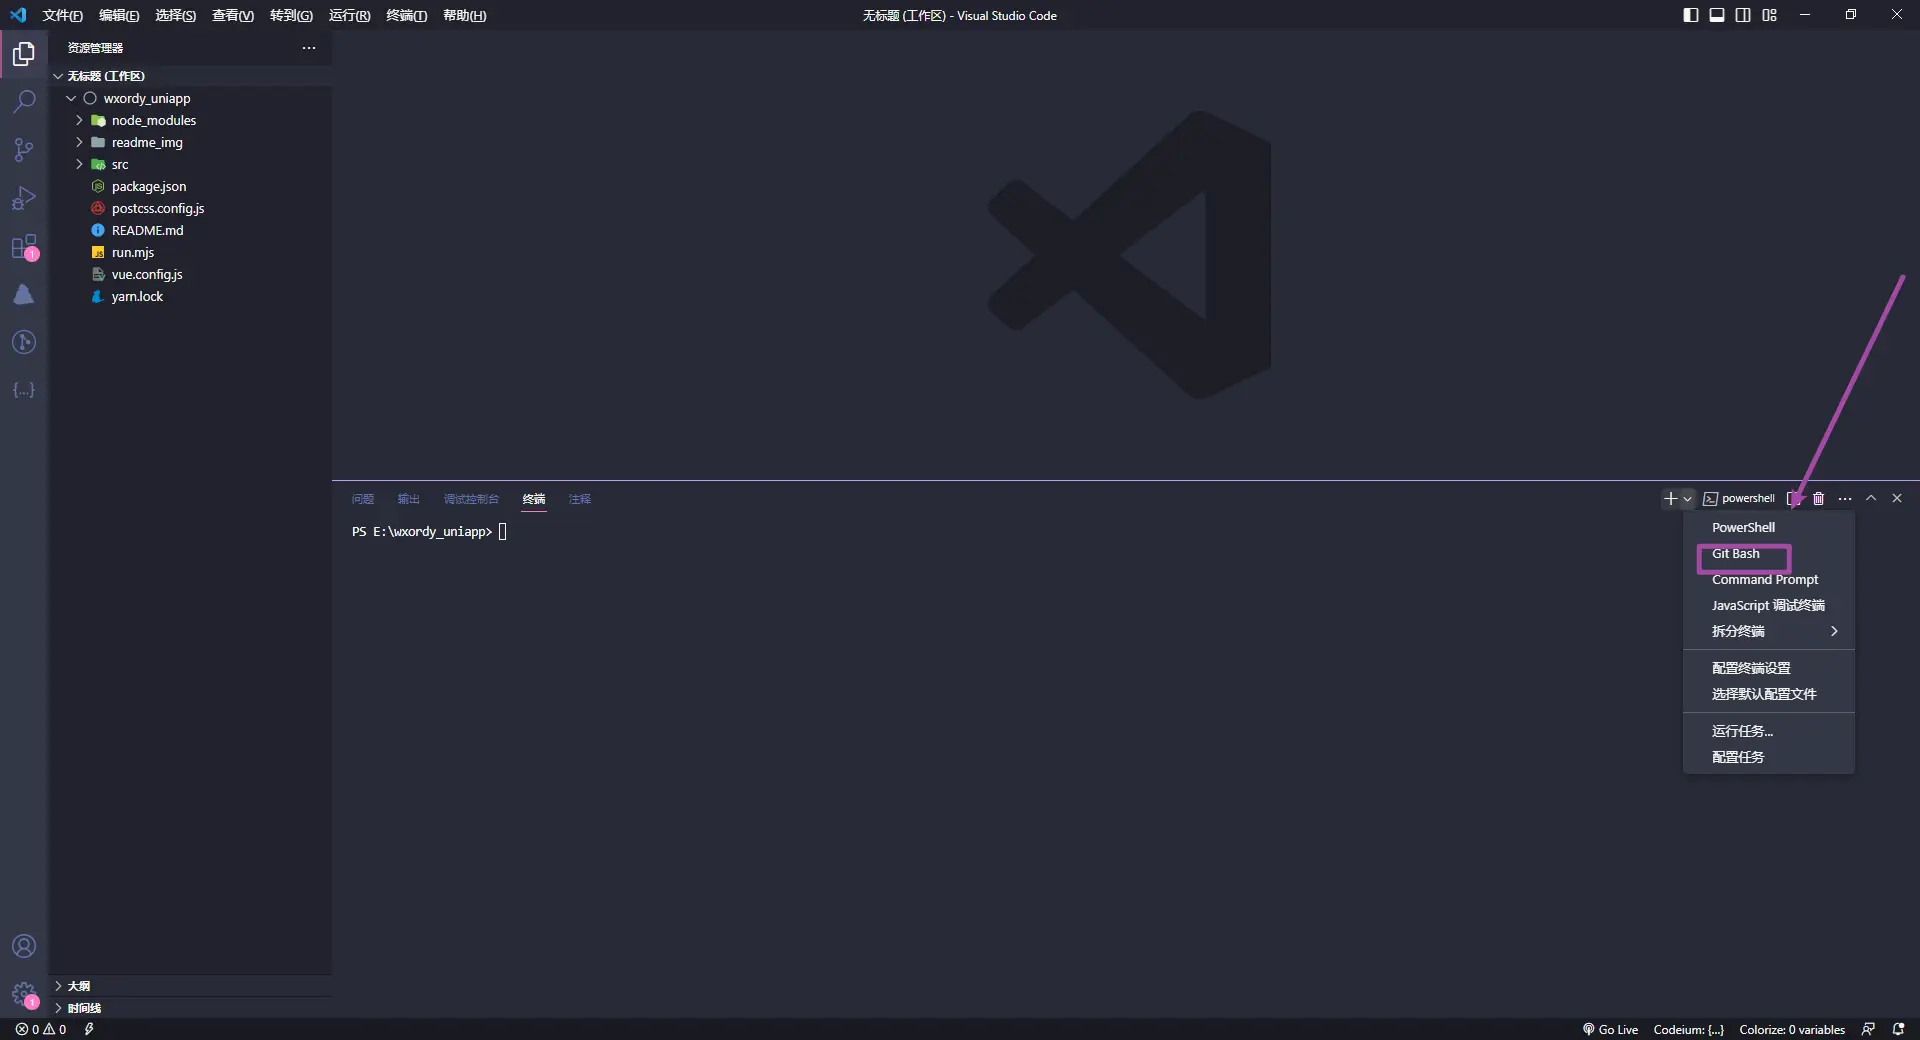
Task: Toggle the primary side bar layout icon
Action: (x=1690, y=15)
